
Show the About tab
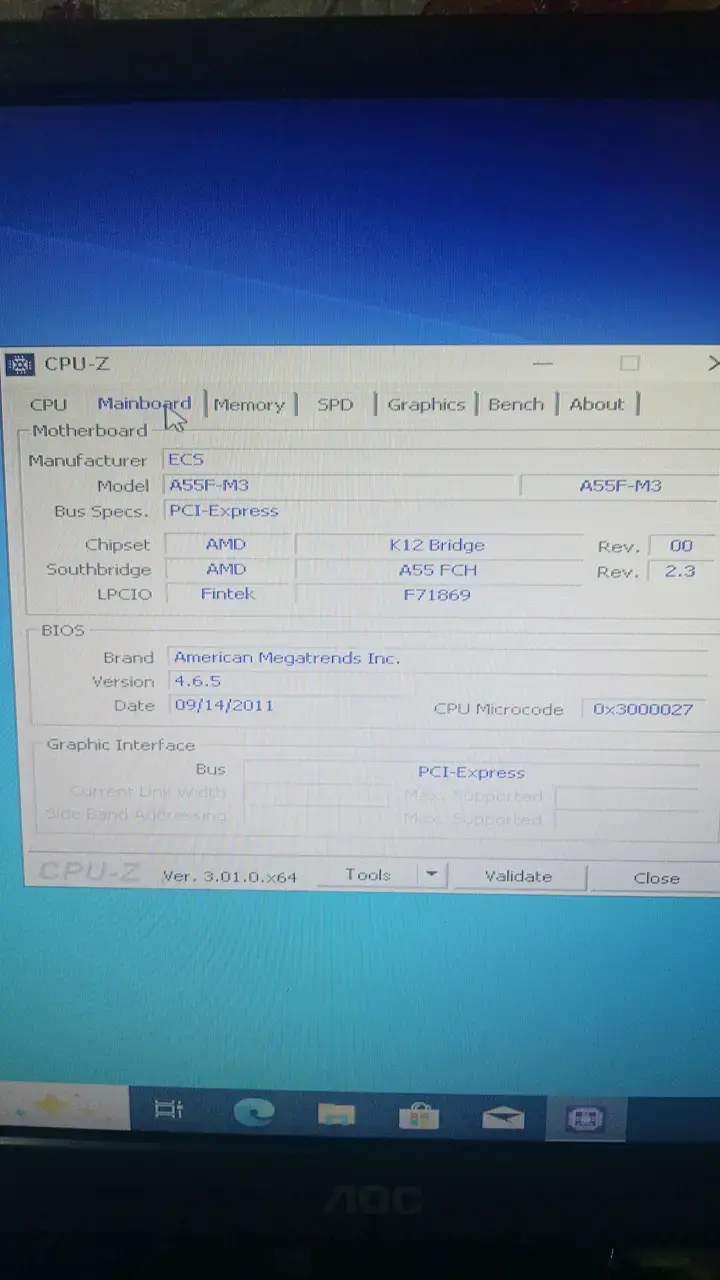click(x=597, y=405)
